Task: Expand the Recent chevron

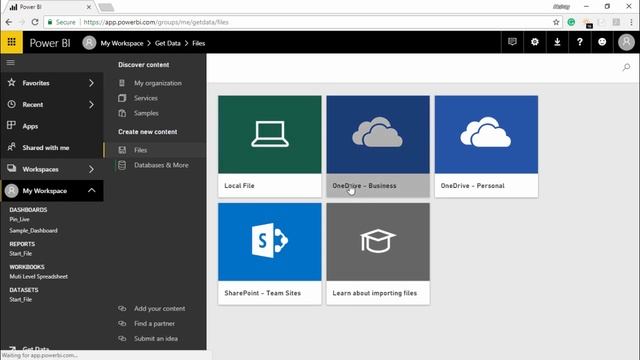Action: pyautogui.click(x=91, y=104)
